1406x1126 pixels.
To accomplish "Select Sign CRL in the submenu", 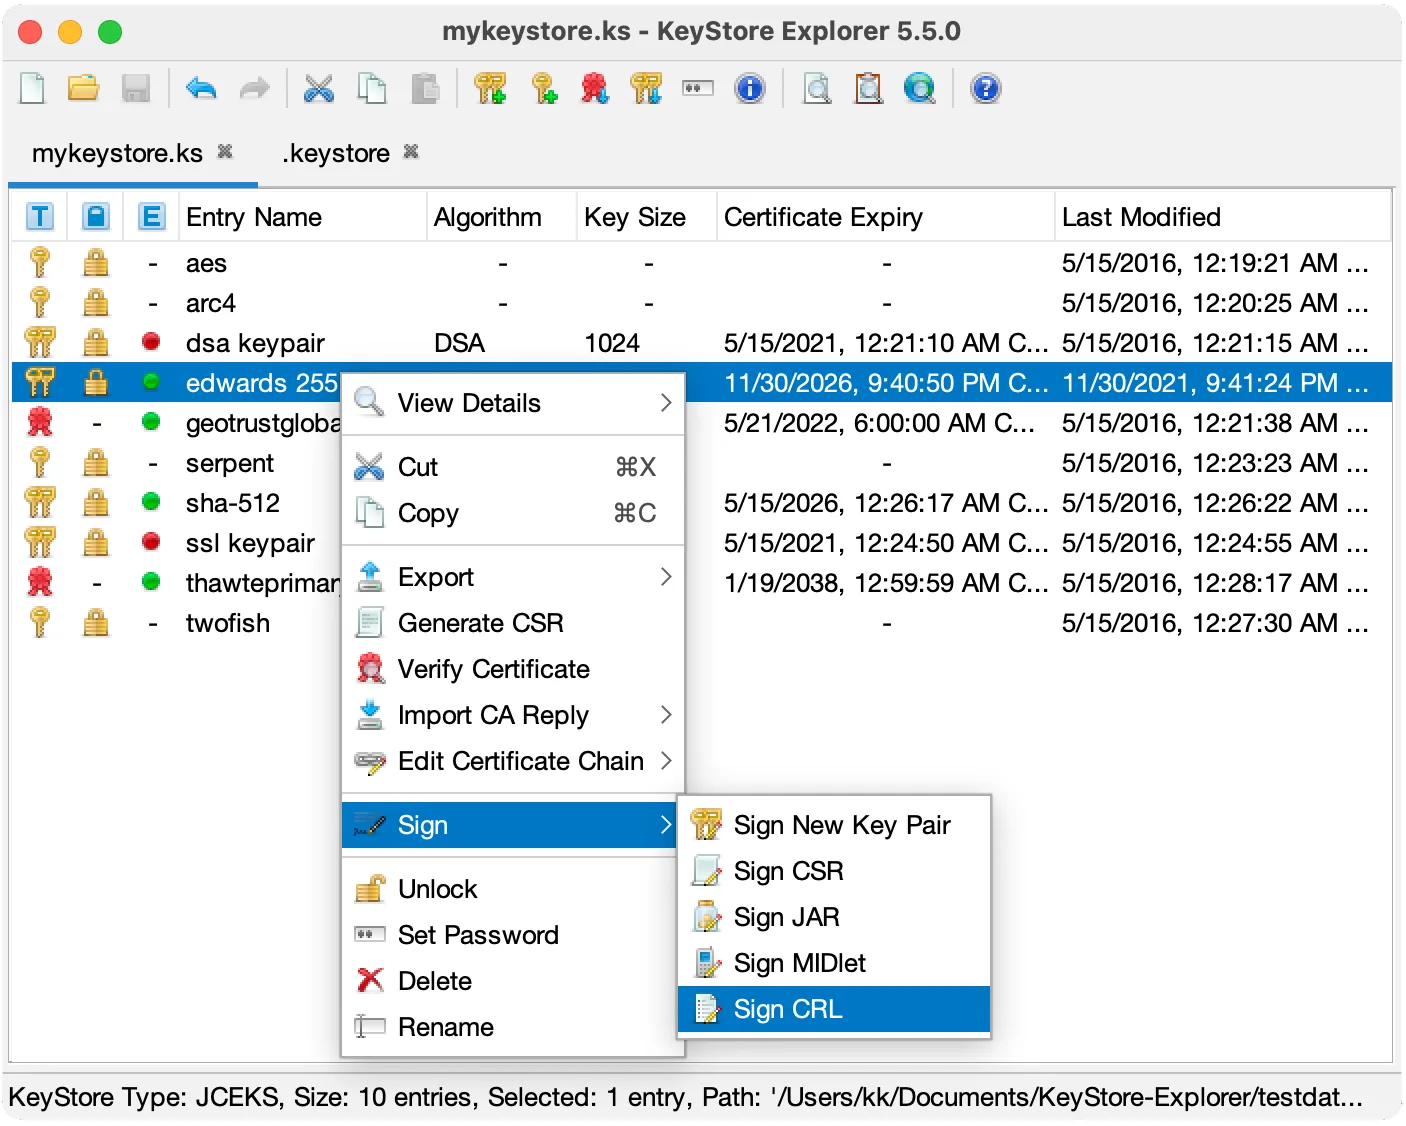I will point(834,1009).
